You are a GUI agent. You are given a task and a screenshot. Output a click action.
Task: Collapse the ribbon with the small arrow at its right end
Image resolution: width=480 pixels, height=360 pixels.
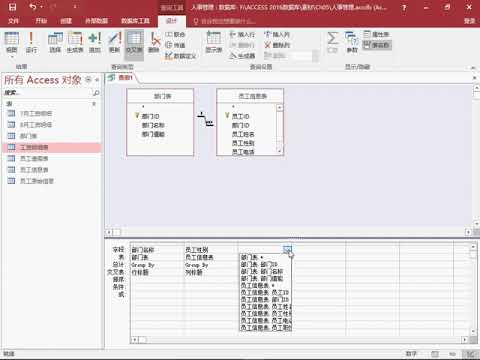coord(473,67)
